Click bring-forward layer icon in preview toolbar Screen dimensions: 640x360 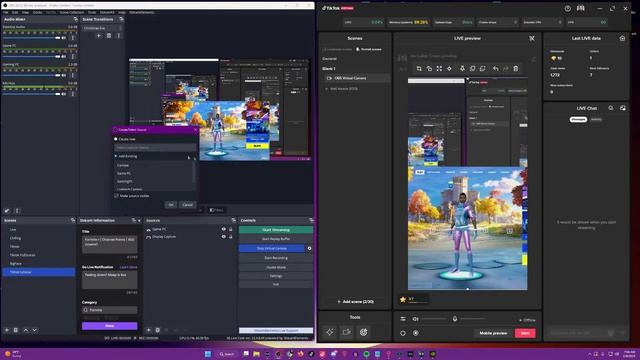click(x=472, y=69)
